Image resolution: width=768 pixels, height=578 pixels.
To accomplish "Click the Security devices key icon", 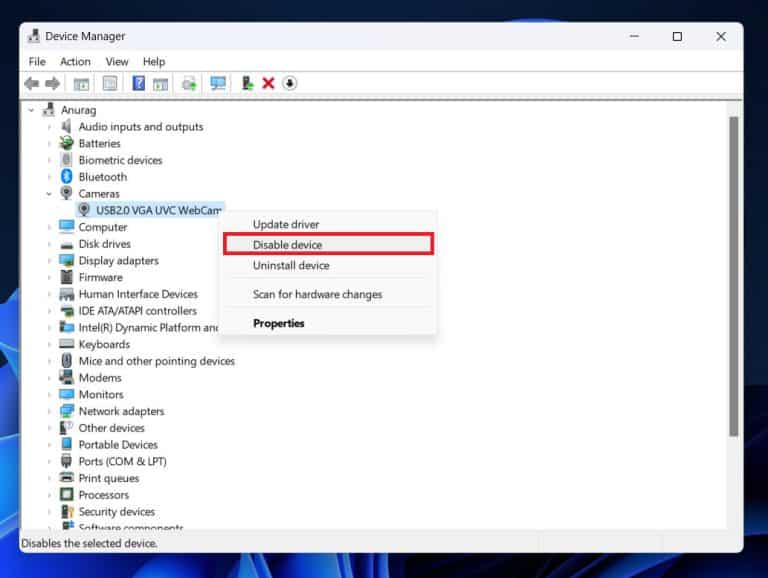I will [x=67, y=511].
